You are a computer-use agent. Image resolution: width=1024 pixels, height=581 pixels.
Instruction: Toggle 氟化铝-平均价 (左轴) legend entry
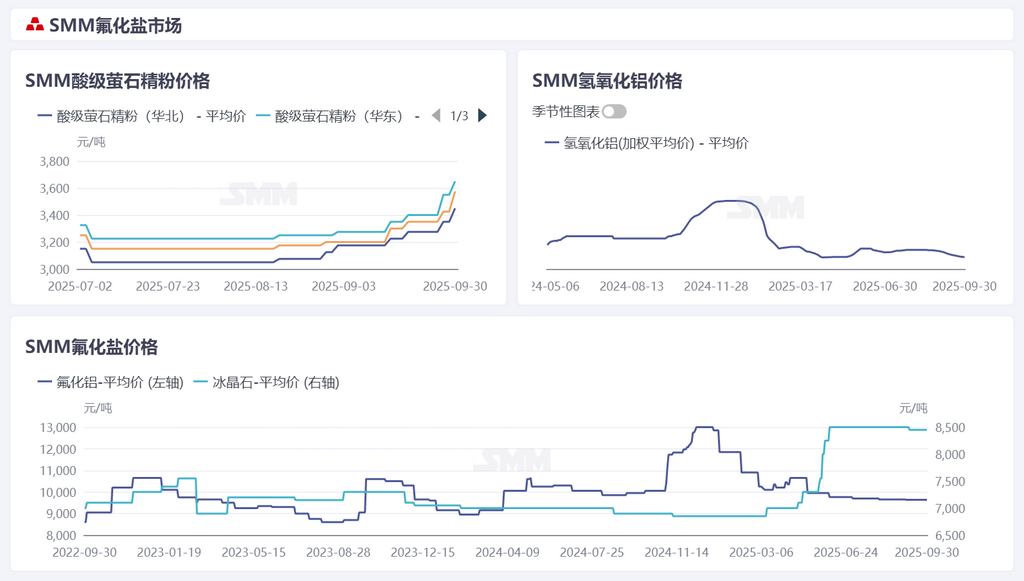pos(110,382)
